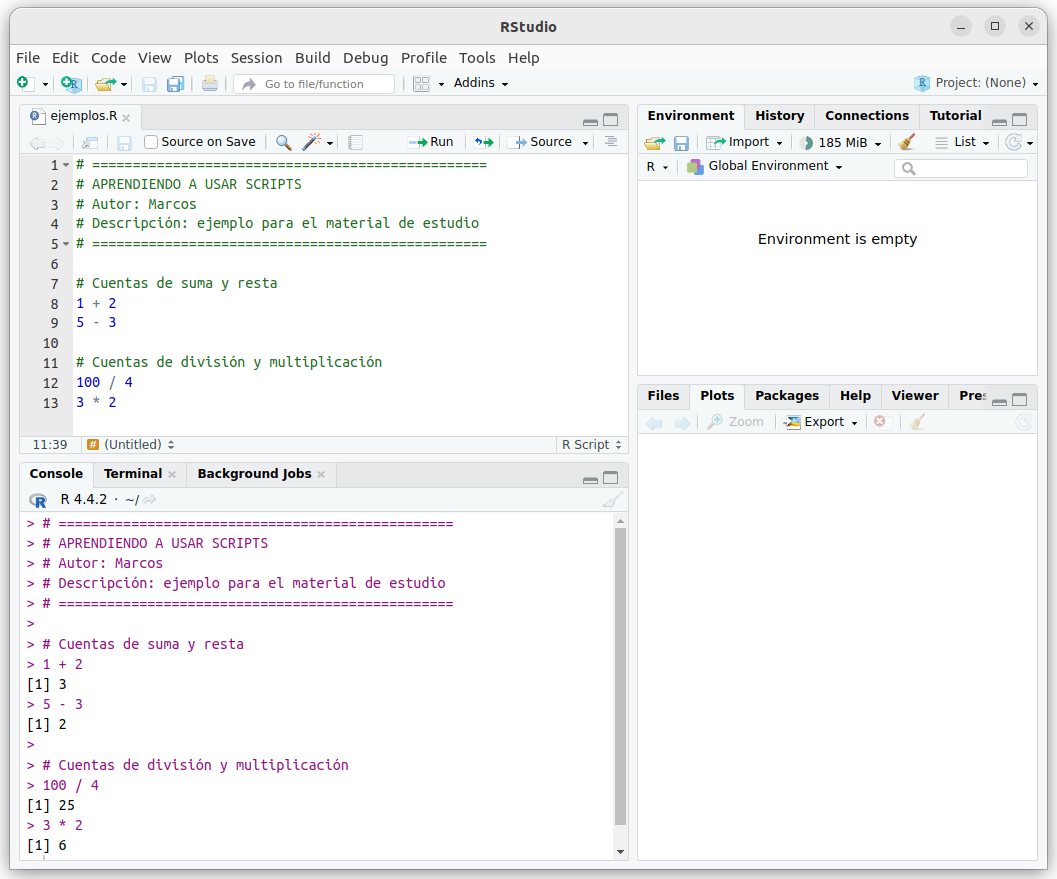
Task: Click the Environment search field
Action: [961, 169]
